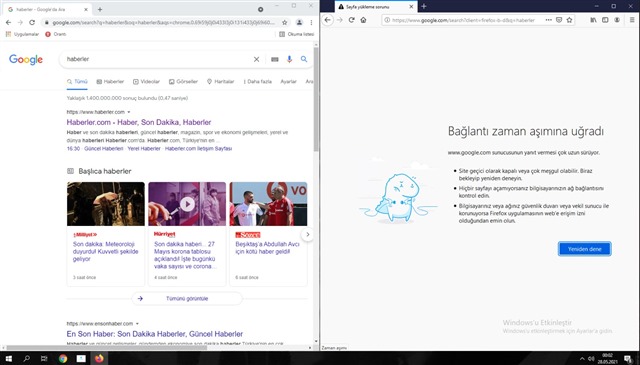Open the Beşiktaş Abdullah Avcı news image
The width and height of the screenshot is (640, 365).
coord(268,204)
